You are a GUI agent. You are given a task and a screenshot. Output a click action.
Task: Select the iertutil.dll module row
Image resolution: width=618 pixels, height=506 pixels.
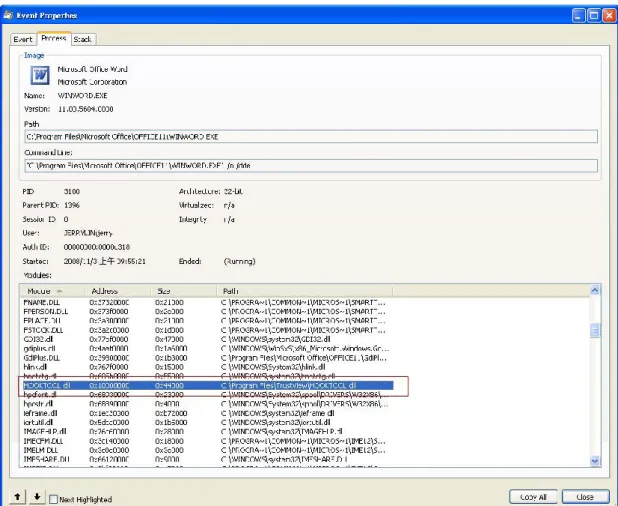click(x=207, y=422)
